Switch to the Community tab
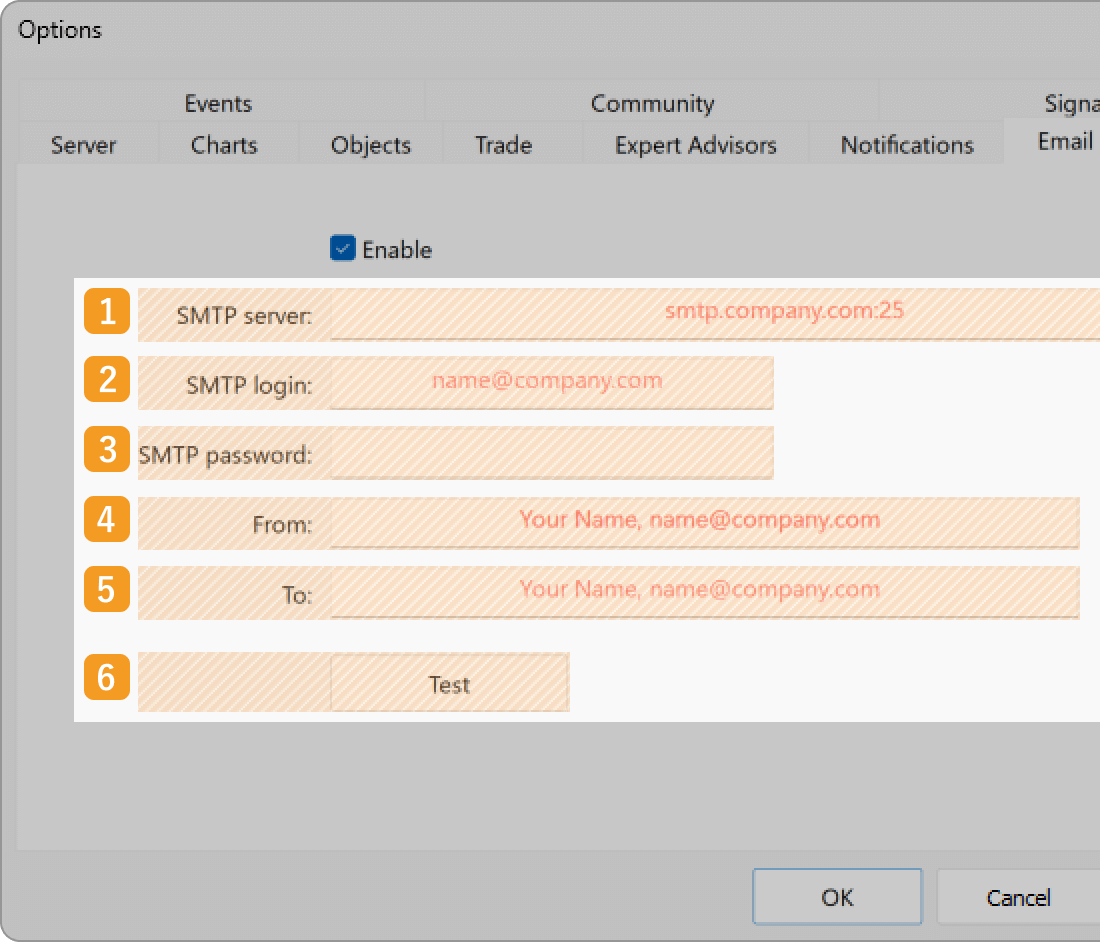 tap(652, 103)
